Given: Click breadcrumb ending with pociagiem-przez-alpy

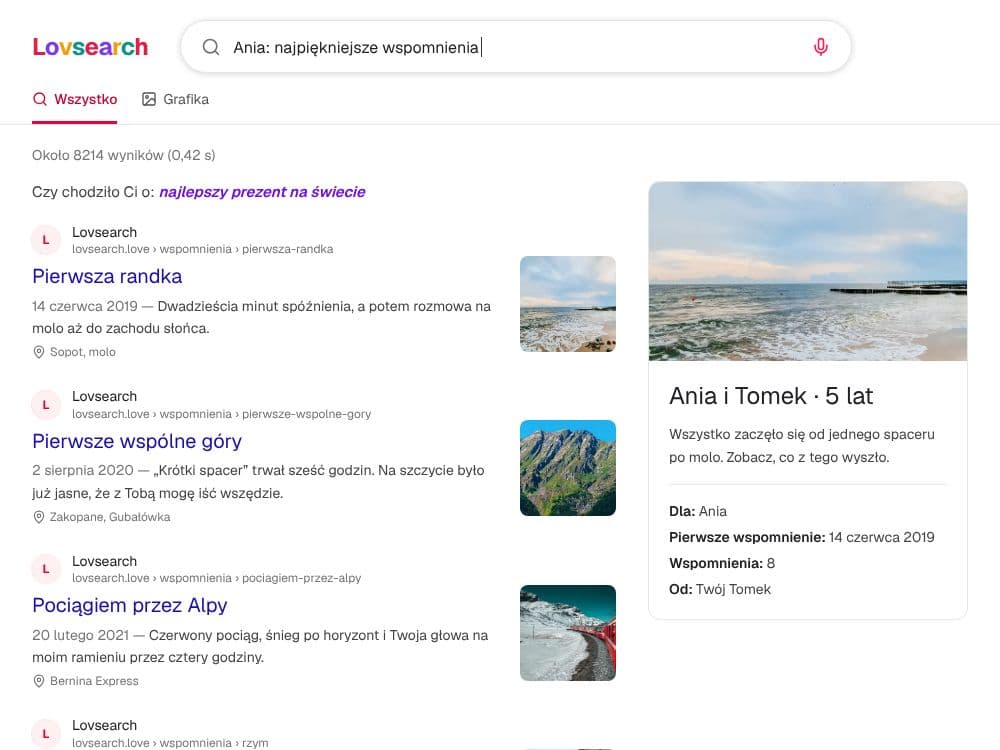Looking at the screenshot, I should (x=216, y=578).
